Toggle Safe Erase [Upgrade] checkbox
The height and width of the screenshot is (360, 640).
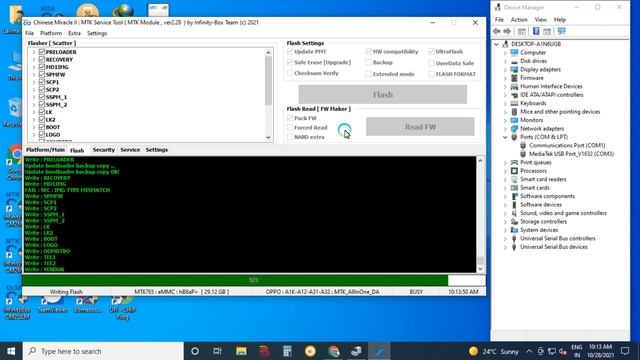pyautogui.click(x=290, y=62)
